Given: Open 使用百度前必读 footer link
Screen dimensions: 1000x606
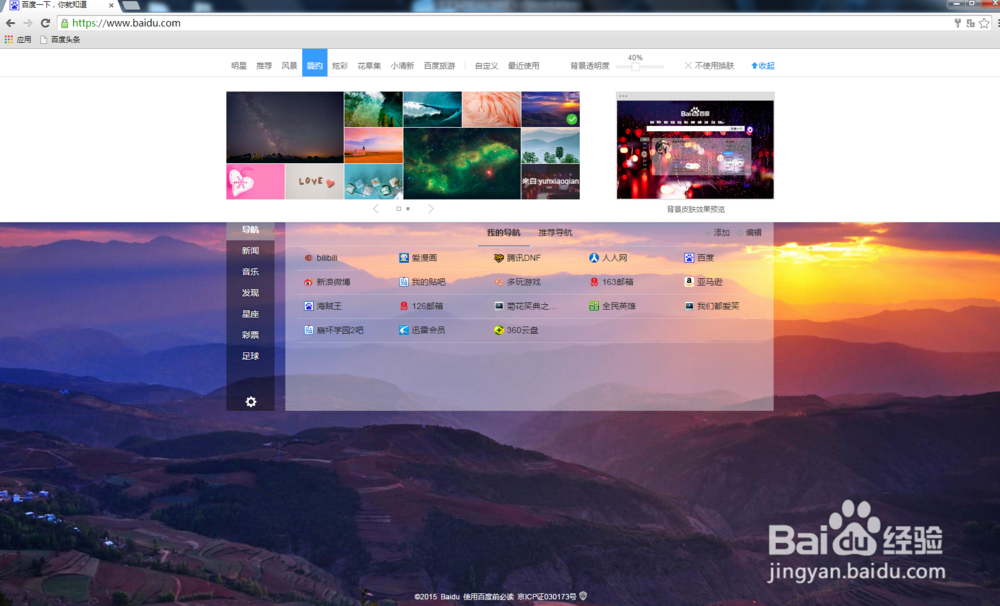Looking at the screenshot, I should click(x=488, y=596).
